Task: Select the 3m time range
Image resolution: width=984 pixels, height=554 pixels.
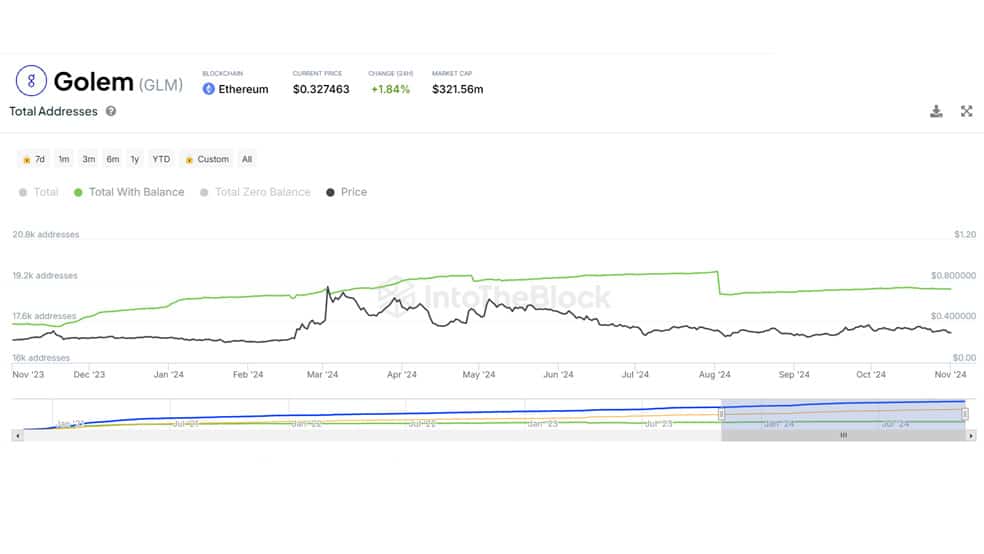Action: pyautogui.click(x=88, y=159)
